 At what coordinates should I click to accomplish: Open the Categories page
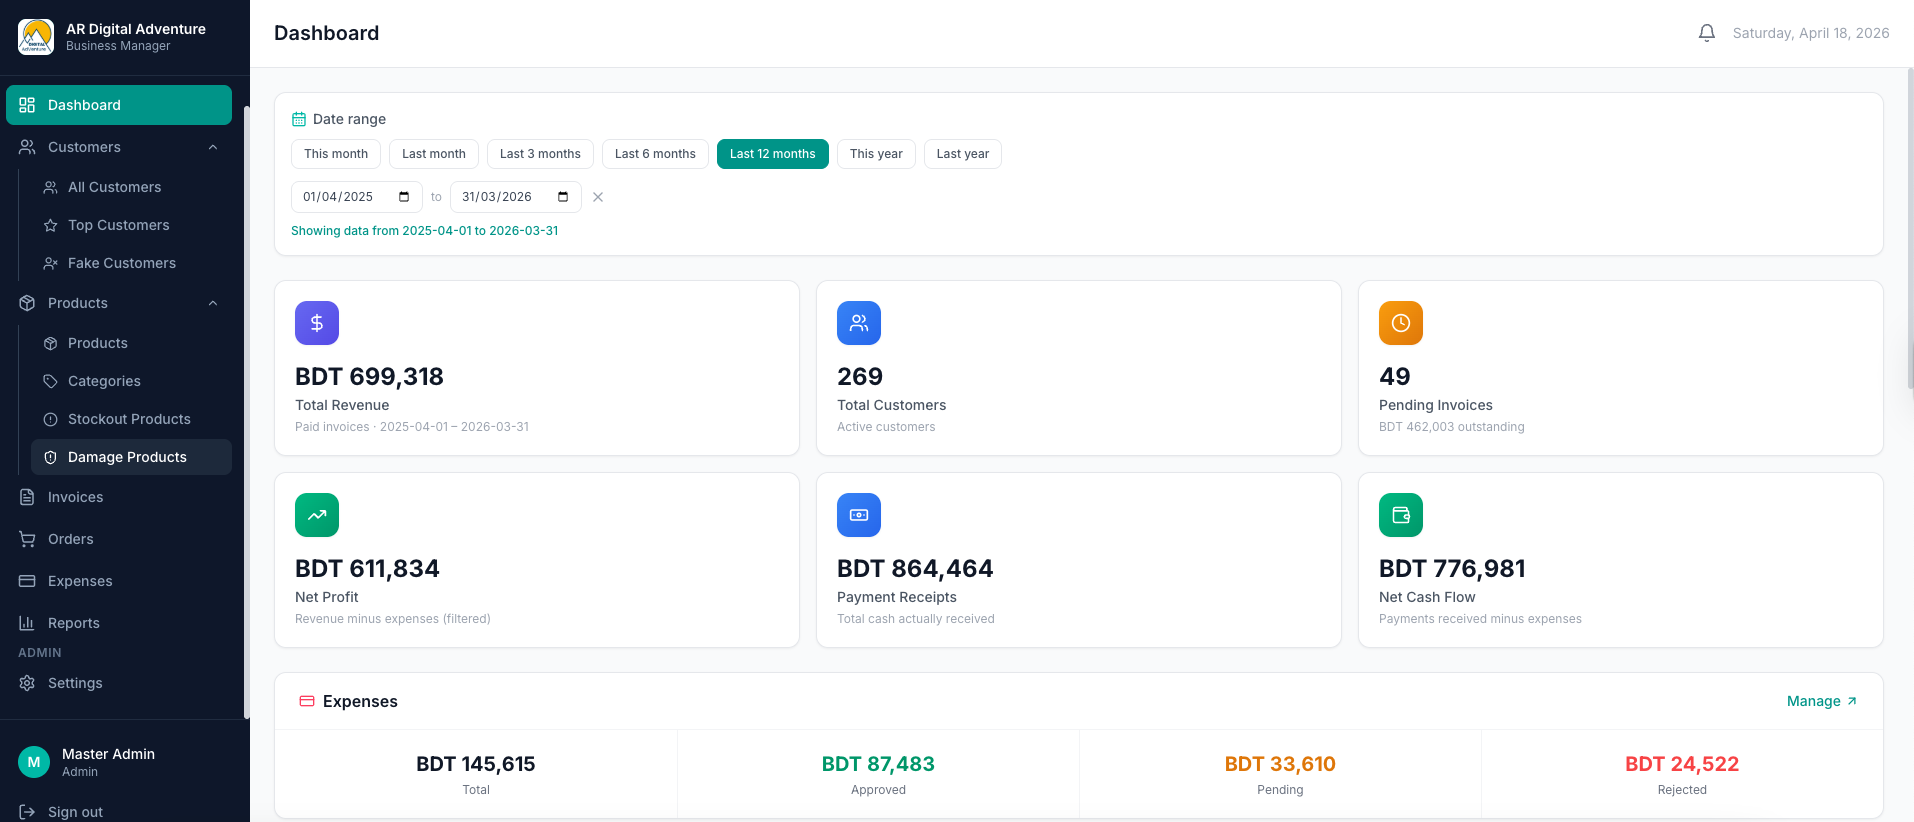tap(131, 381)
